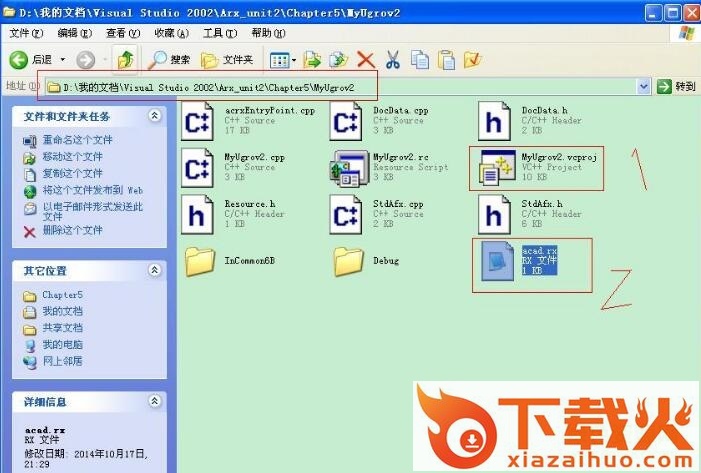The image size is (701, 473).
Task: Go up one folder level
Action: pyautogui.click(x=124, y=60)
